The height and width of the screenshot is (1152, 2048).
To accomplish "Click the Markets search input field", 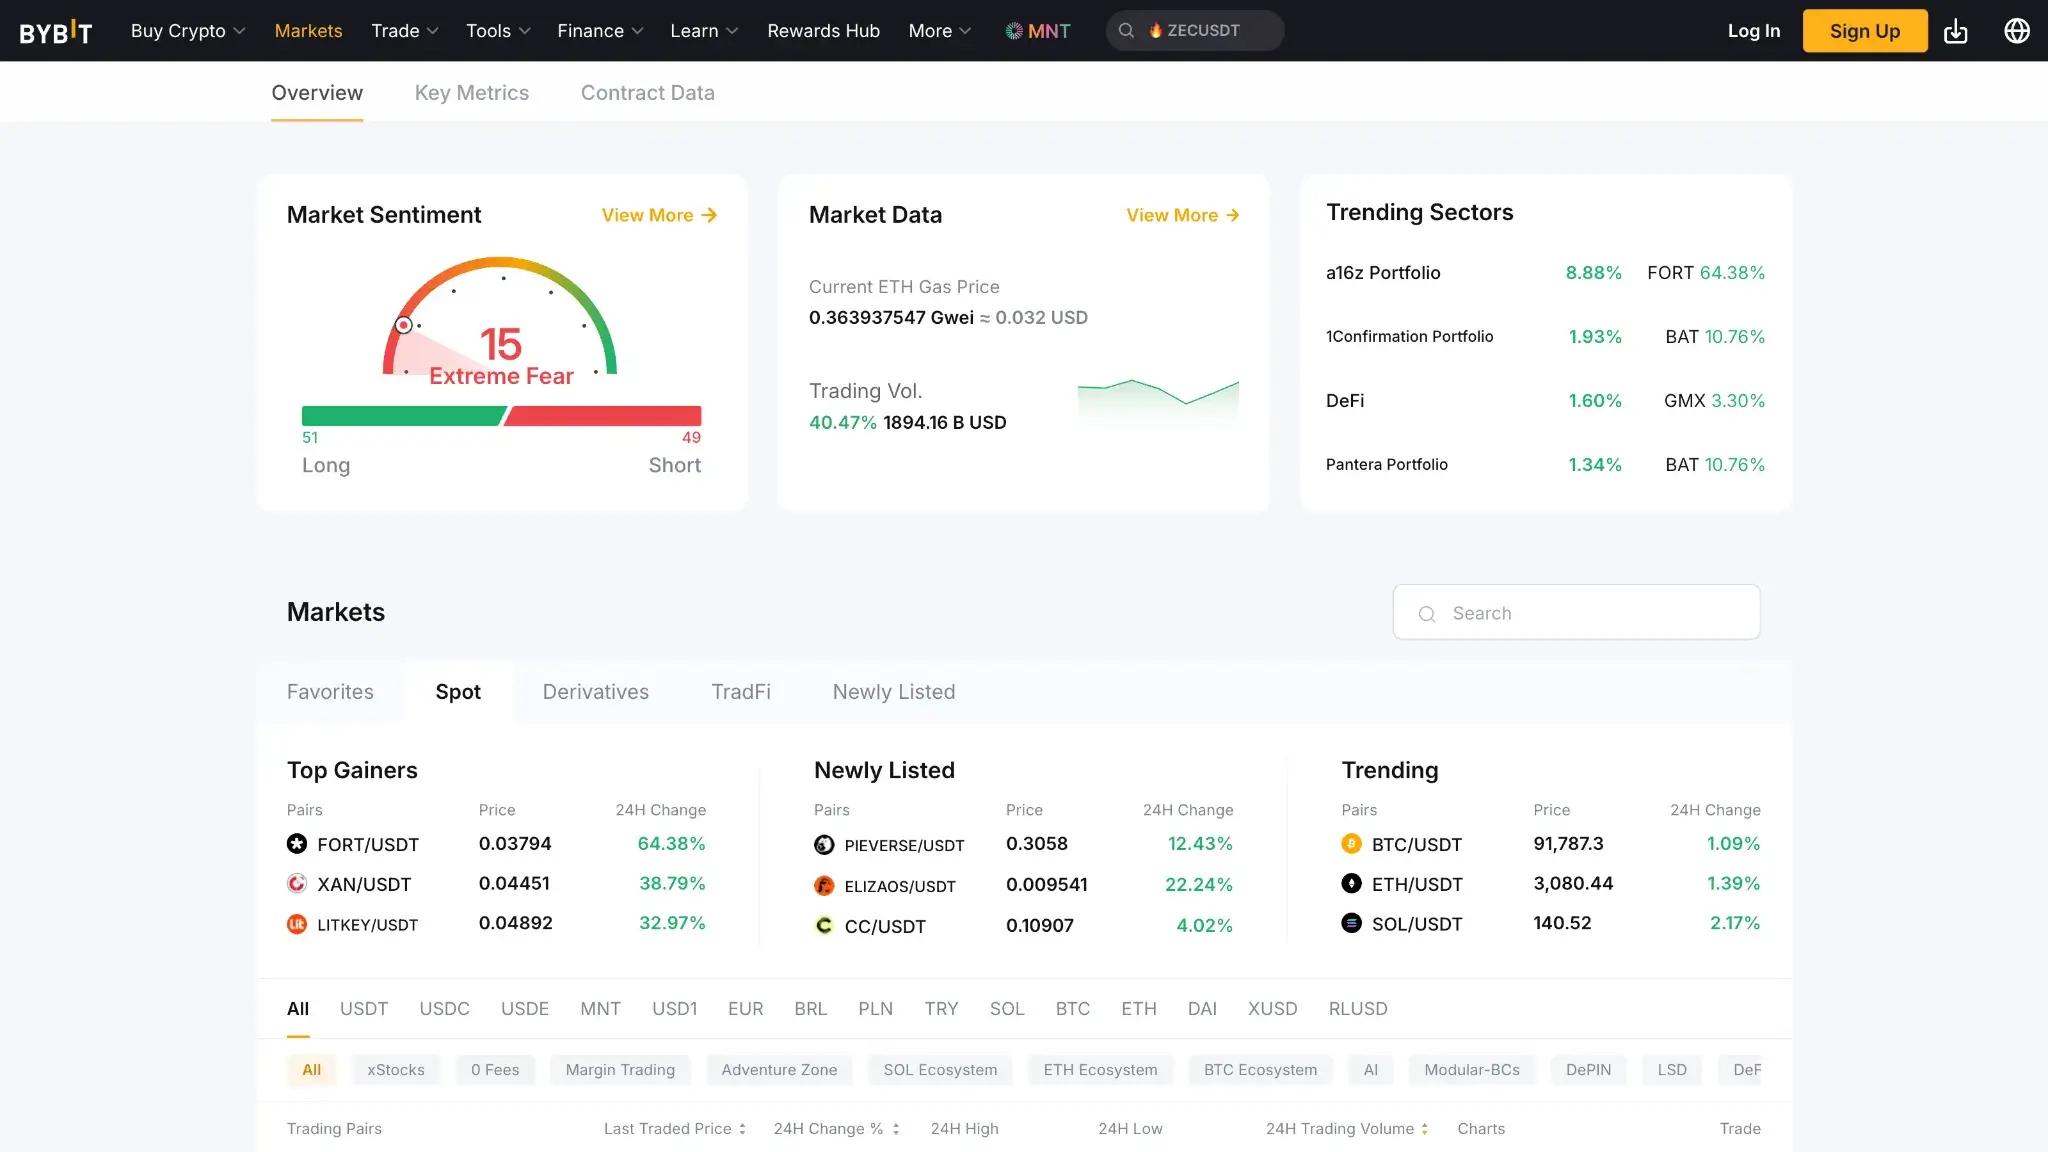I will click(x=1576, y=612).
